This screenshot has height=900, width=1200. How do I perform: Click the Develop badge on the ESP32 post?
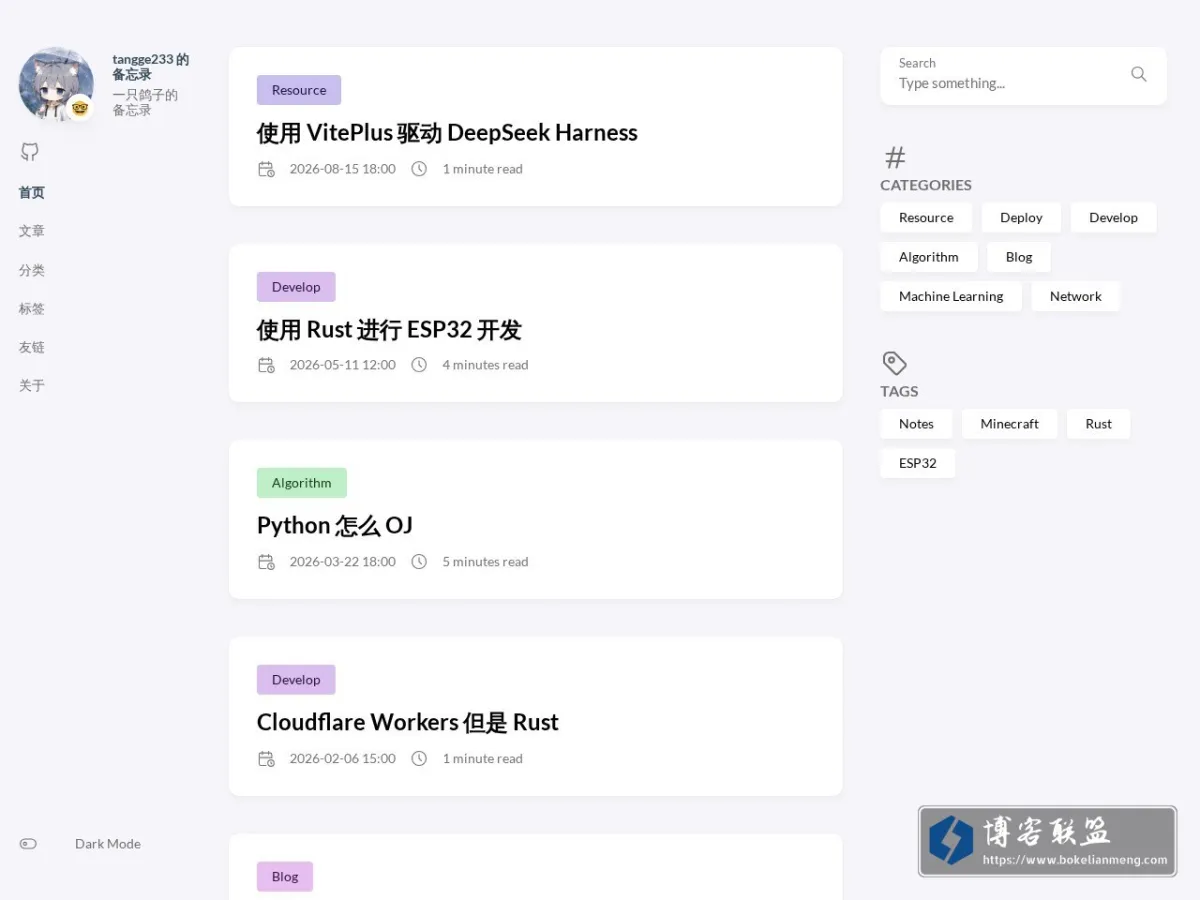296,287
